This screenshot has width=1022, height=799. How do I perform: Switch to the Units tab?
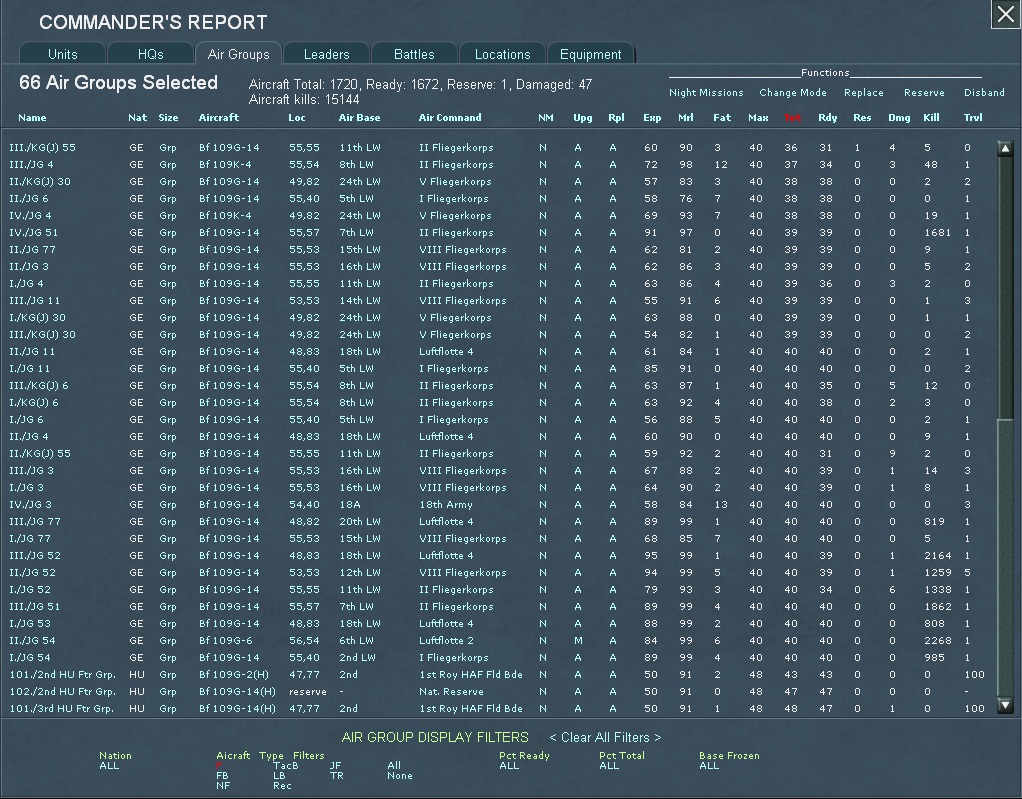pos(63,54)
